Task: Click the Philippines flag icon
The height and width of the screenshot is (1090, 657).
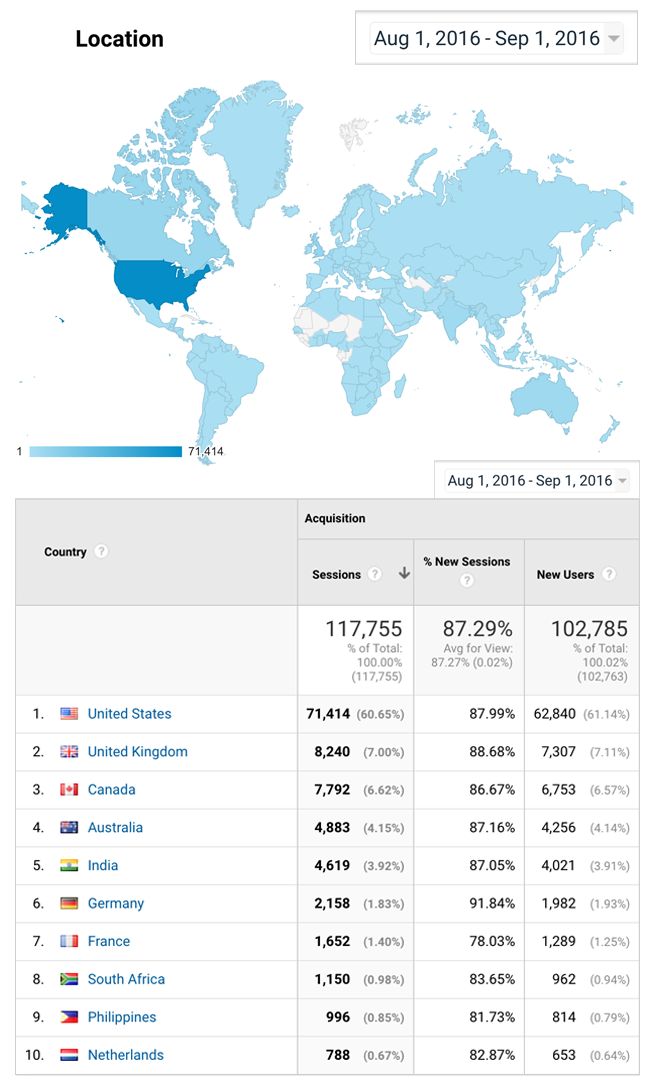Action: pos(69,1017)
